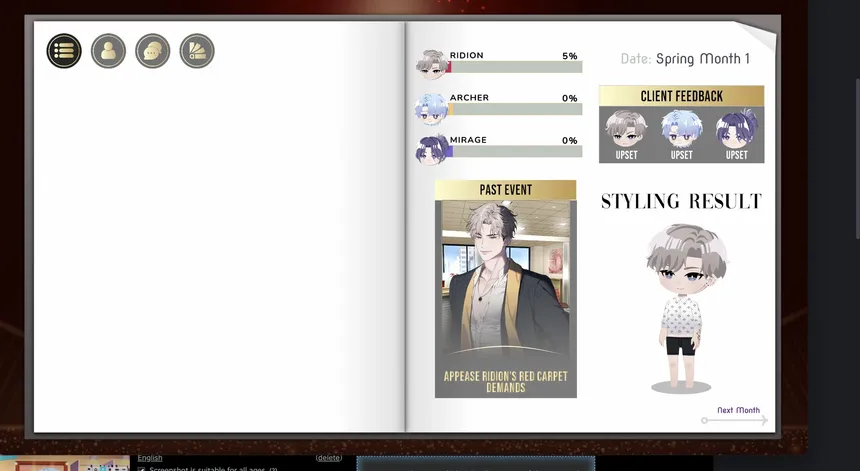The image size is (860, 471).
Task: Click the Spring Month 1 date text
Action: click(x=703, y=59)
